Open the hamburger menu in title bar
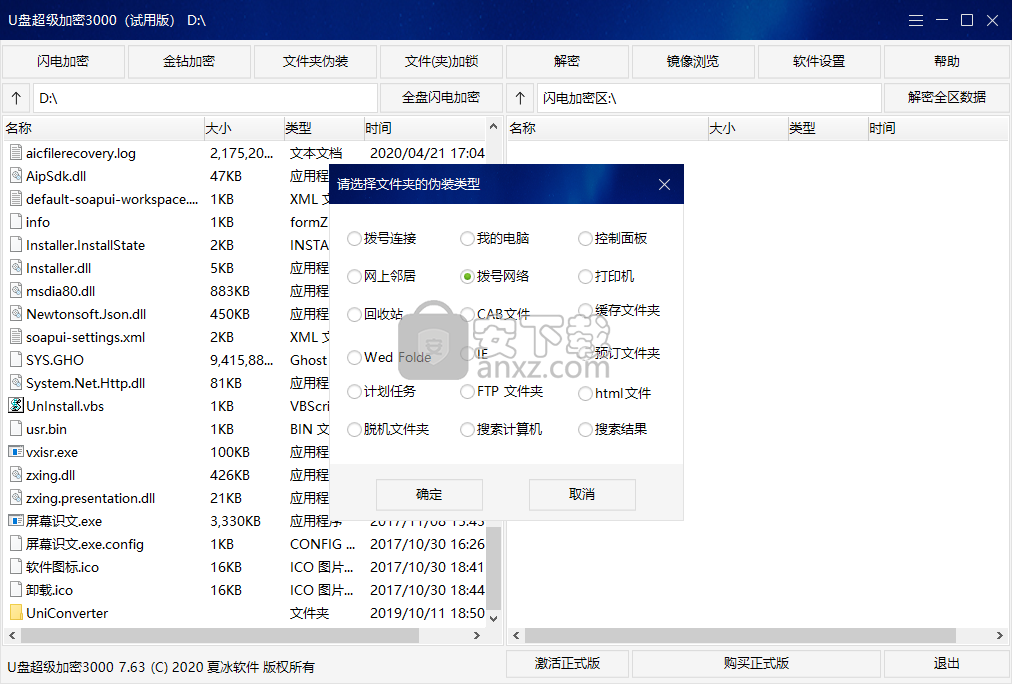Viewport: 1012px width, 684px height. pos(916,19)
